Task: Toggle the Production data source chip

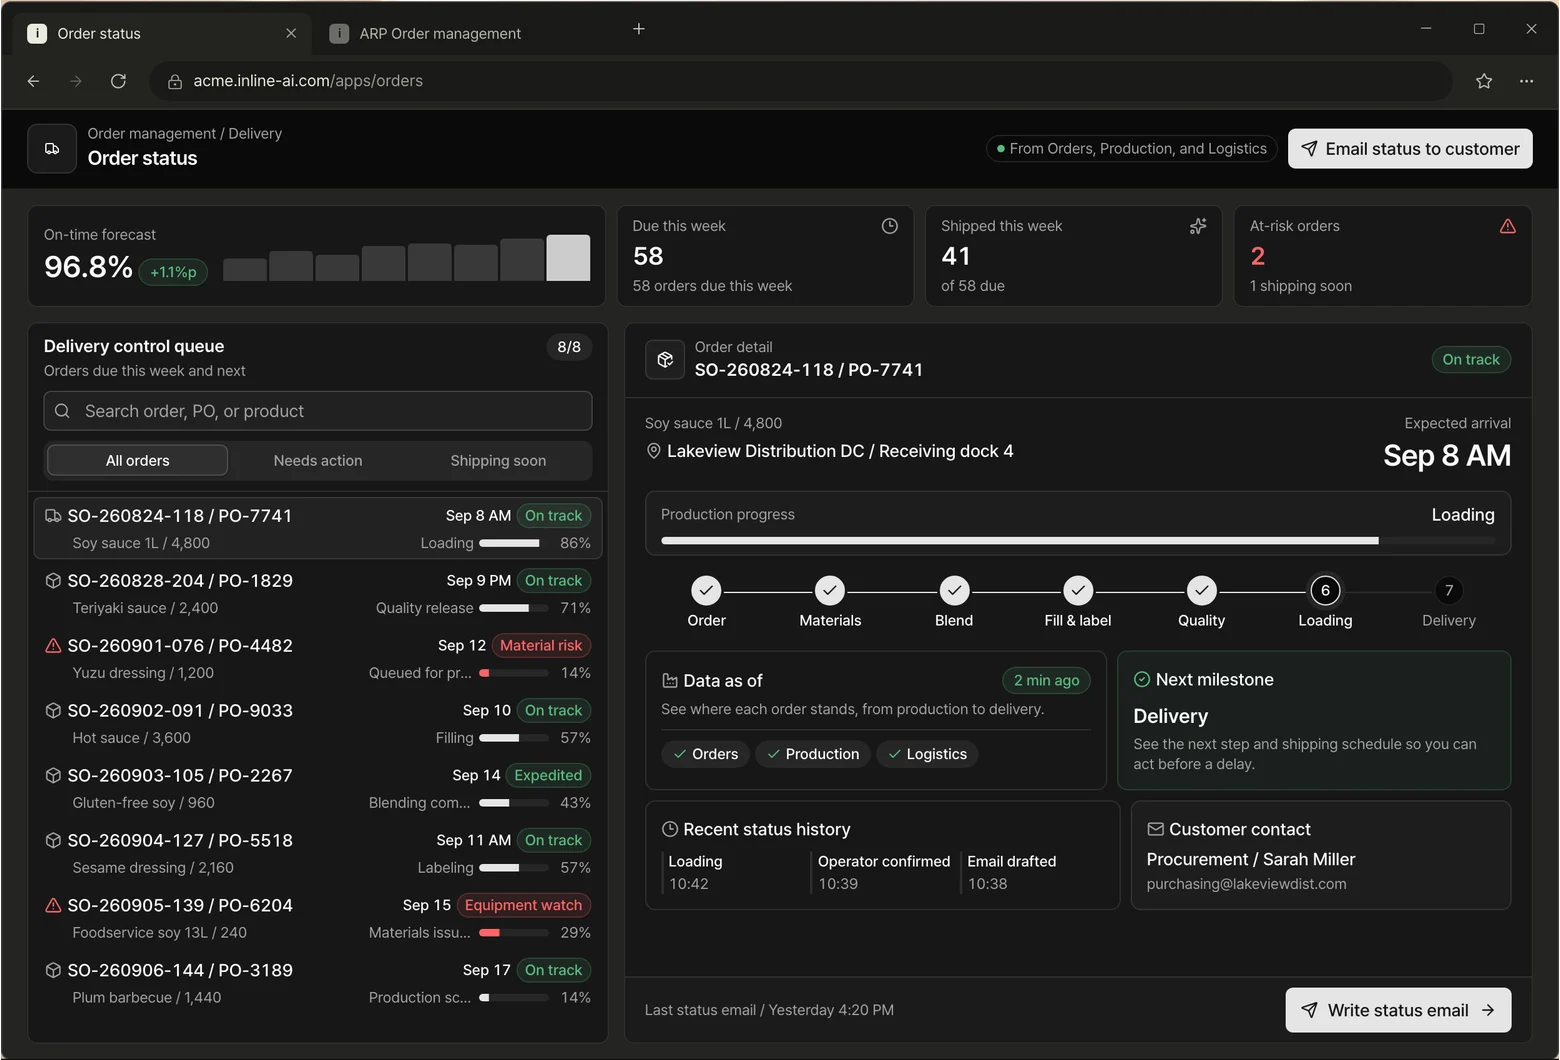Action: point(813,754)
